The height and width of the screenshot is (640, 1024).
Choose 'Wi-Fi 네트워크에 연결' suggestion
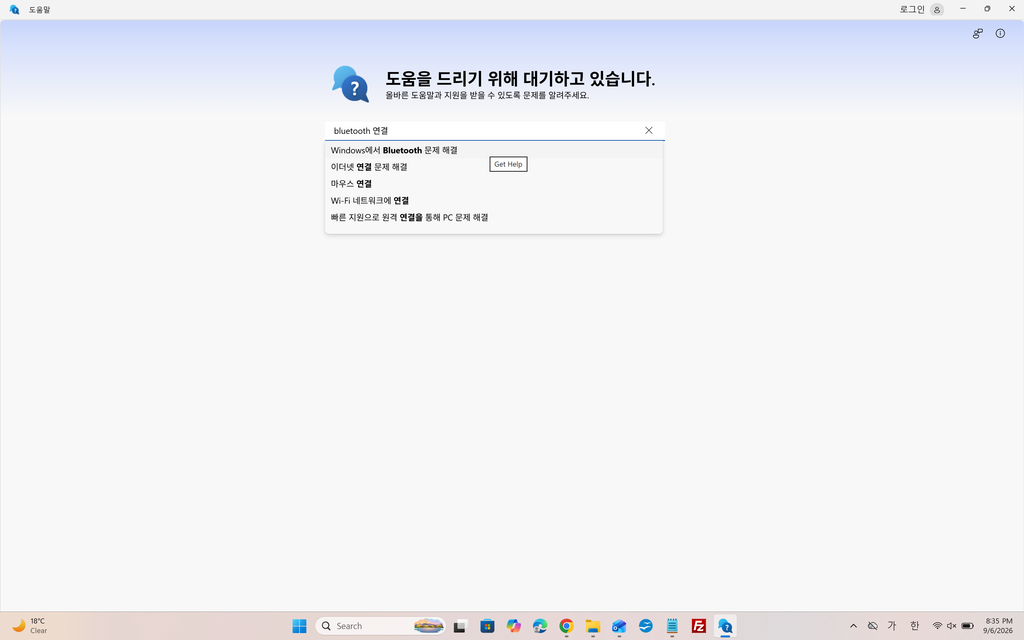point(494,200)
